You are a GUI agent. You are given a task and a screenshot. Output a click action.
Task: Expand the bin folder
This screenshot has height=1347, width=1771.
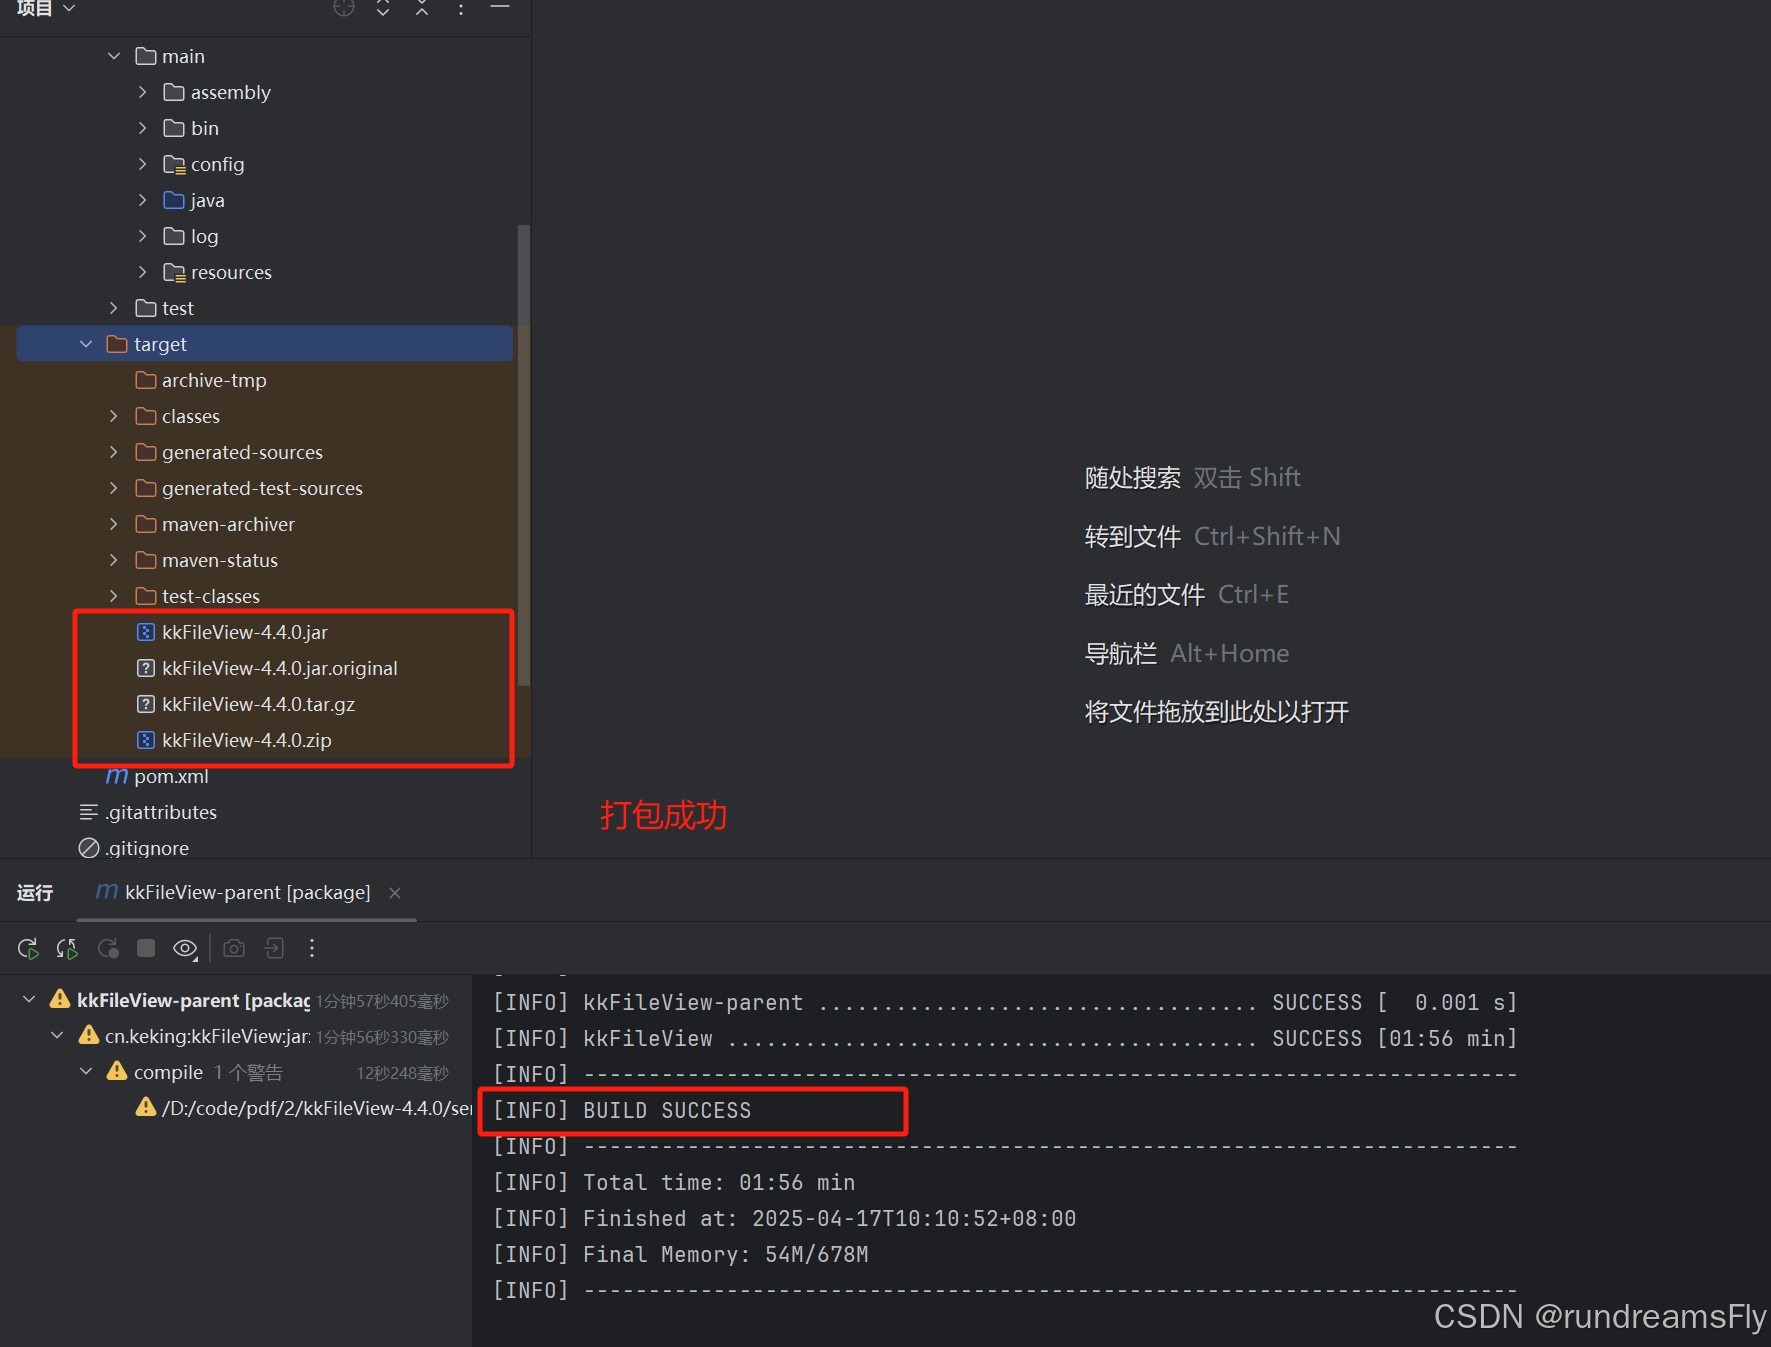142,128
